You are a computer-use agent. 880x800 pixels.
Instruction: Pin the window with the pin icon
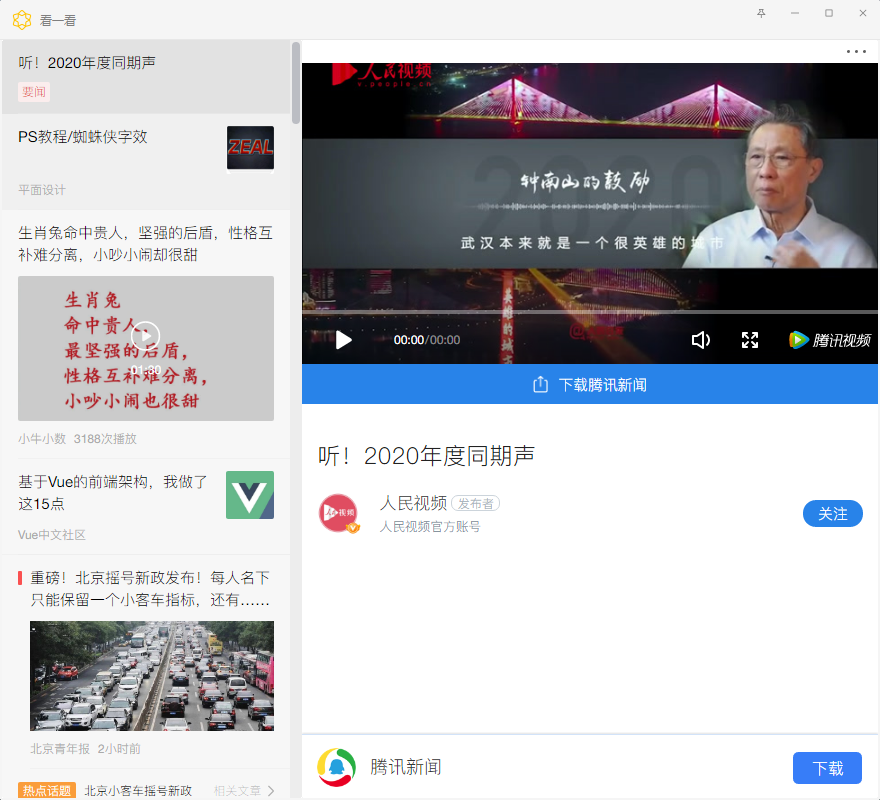[x=761, y=13]
